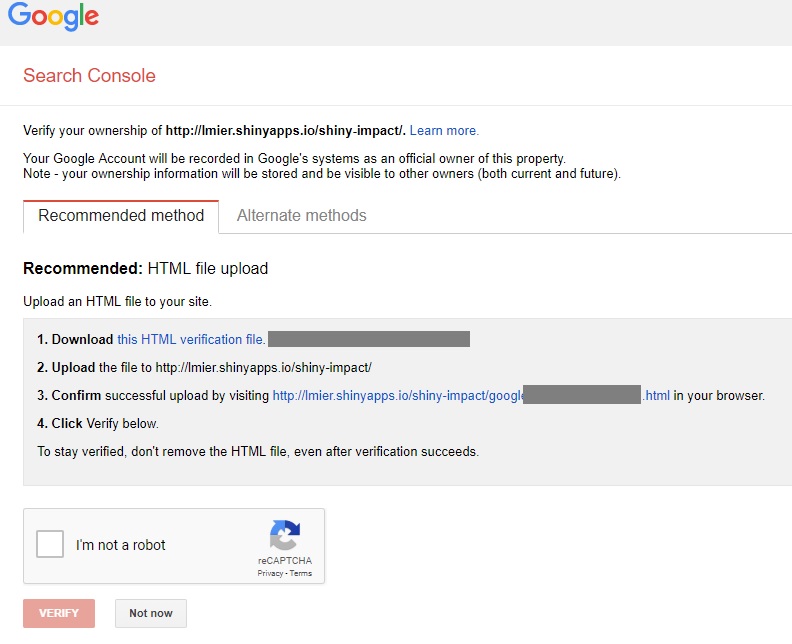Open the Learn more link
This screenshot has width=792, height=644.
(444, 130)
